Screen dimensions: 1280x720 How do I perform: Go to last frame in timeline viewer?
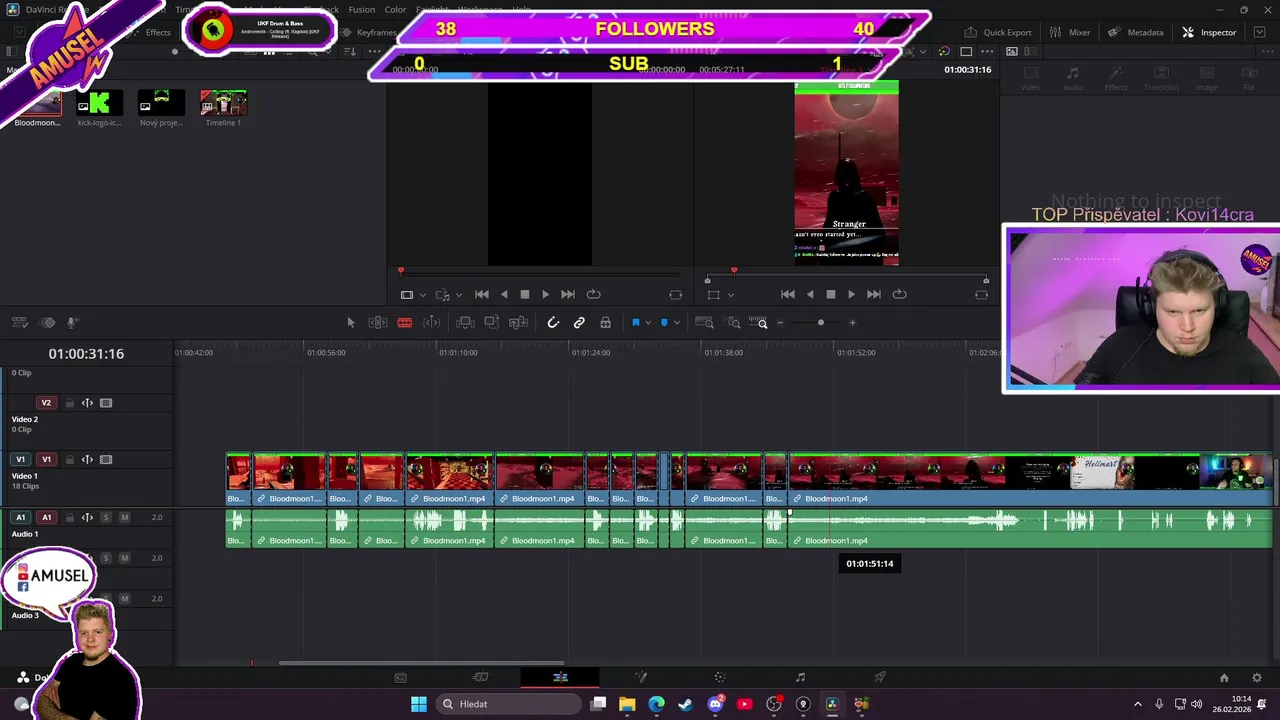873,294
